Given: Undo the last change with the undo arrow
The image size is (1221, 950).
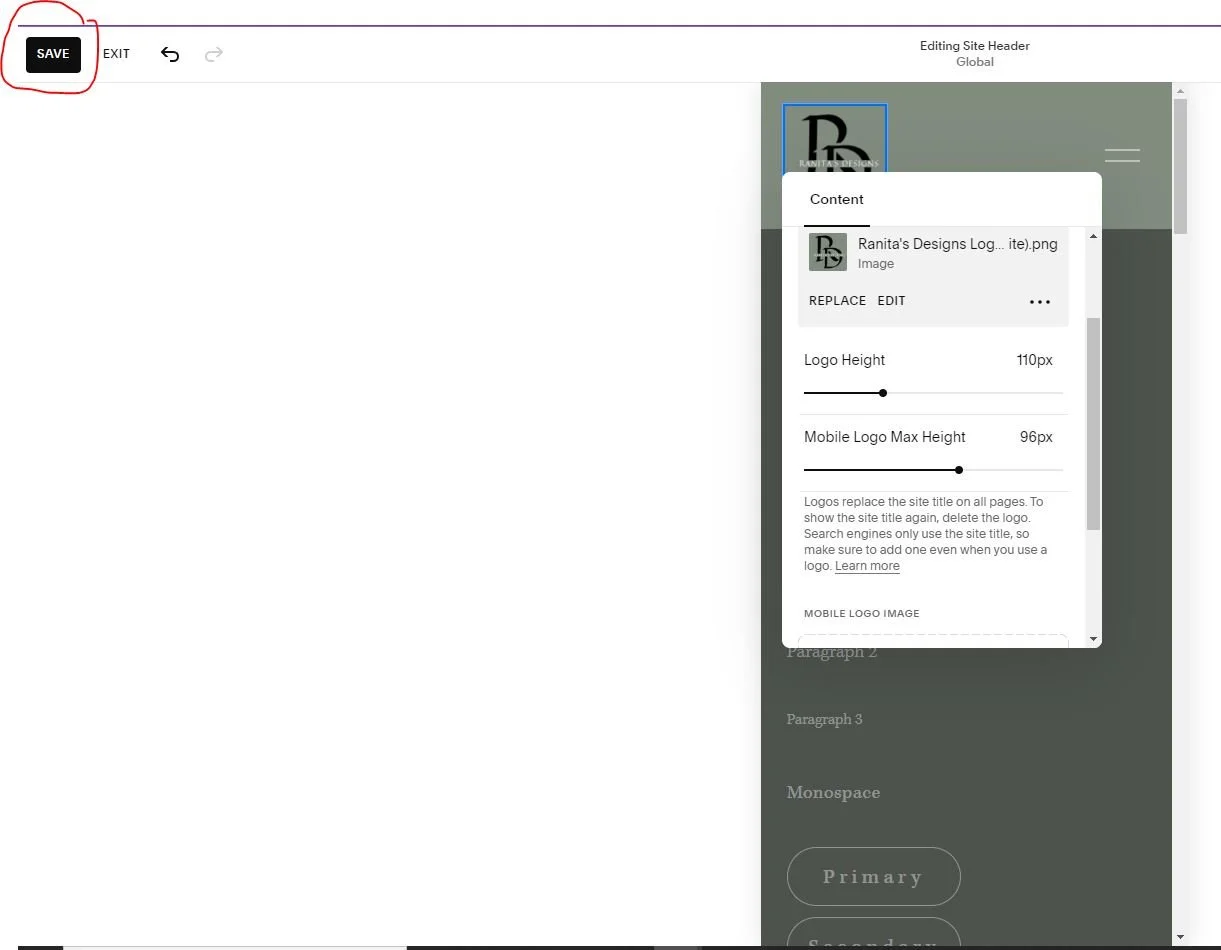Looking at the screenshot, I should point(170,54).
